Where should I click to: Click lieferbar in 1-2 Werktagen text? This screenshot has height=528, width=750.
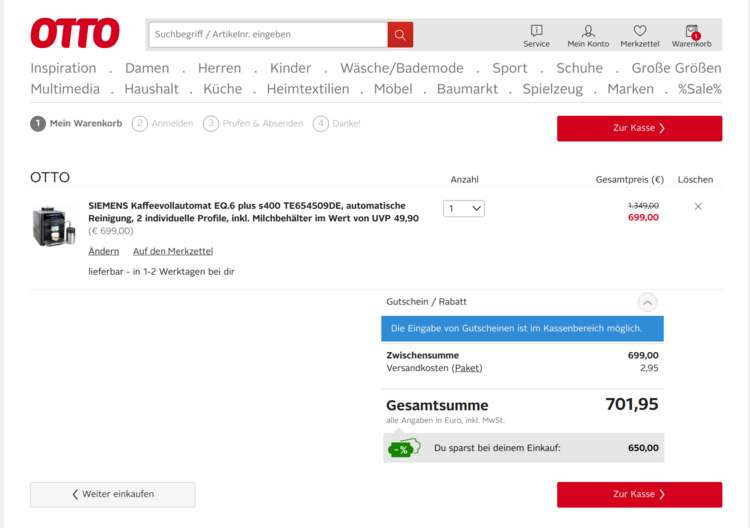click(161, 272)
